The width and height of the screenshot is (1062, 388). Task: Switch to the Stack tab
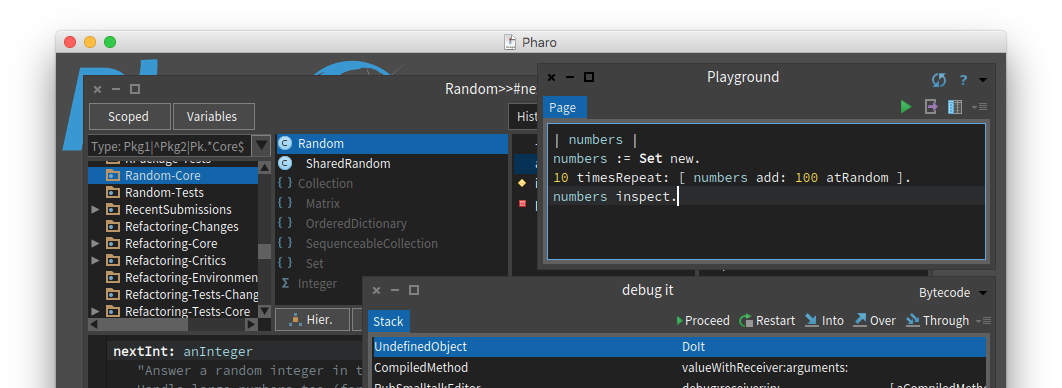pos(389,322)
